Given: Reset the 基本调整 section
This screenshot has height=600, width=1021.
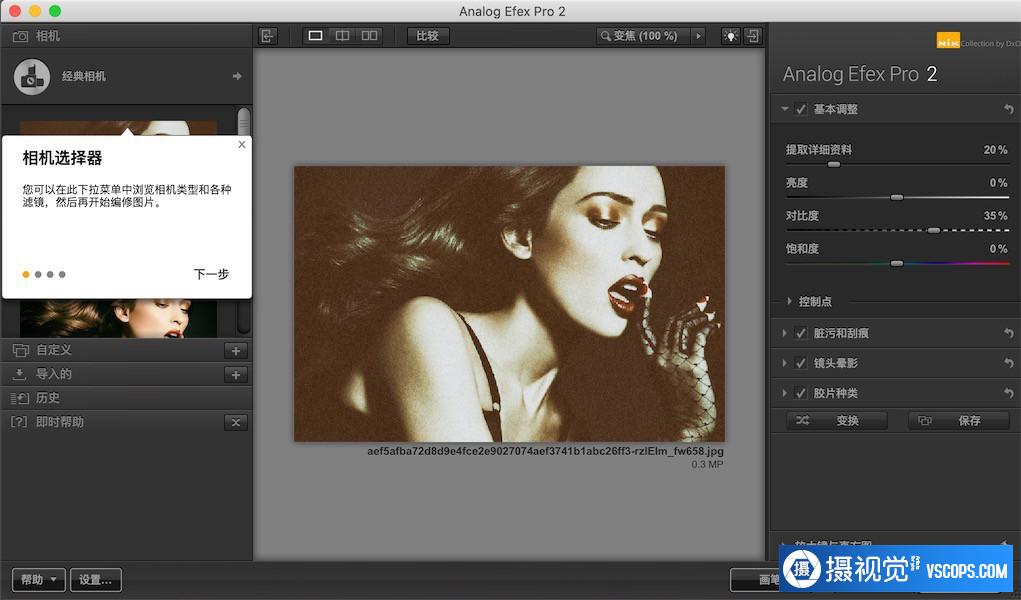Looking at the screenshot, I should (1009, 109).
